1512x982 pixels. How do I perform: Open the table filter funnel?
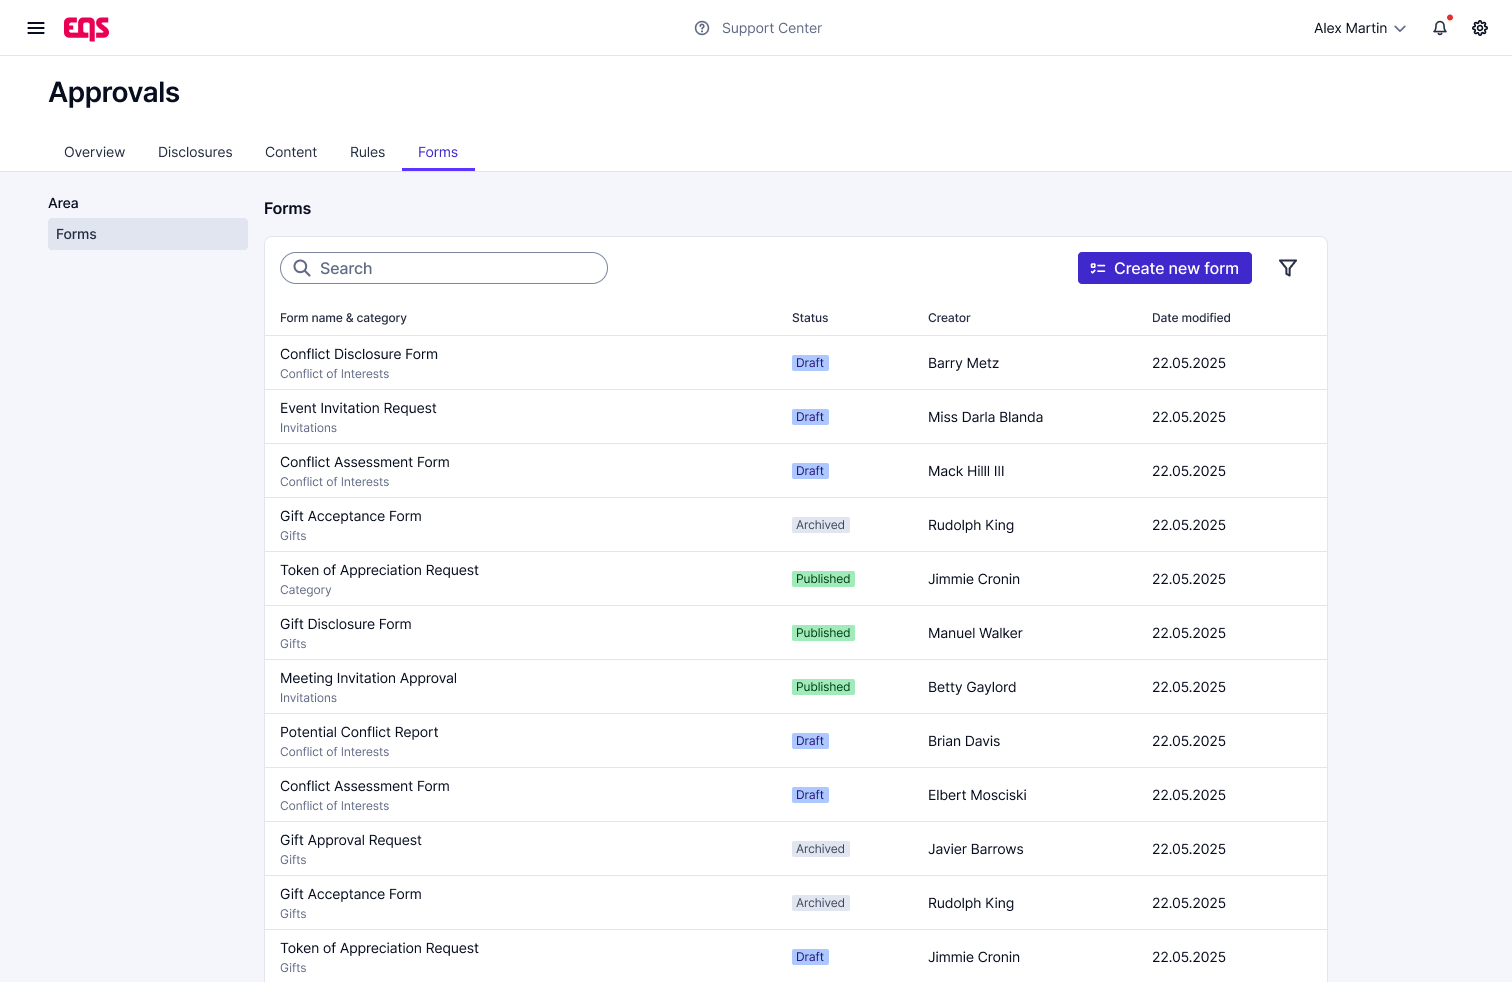click(x=1288, y=268)
